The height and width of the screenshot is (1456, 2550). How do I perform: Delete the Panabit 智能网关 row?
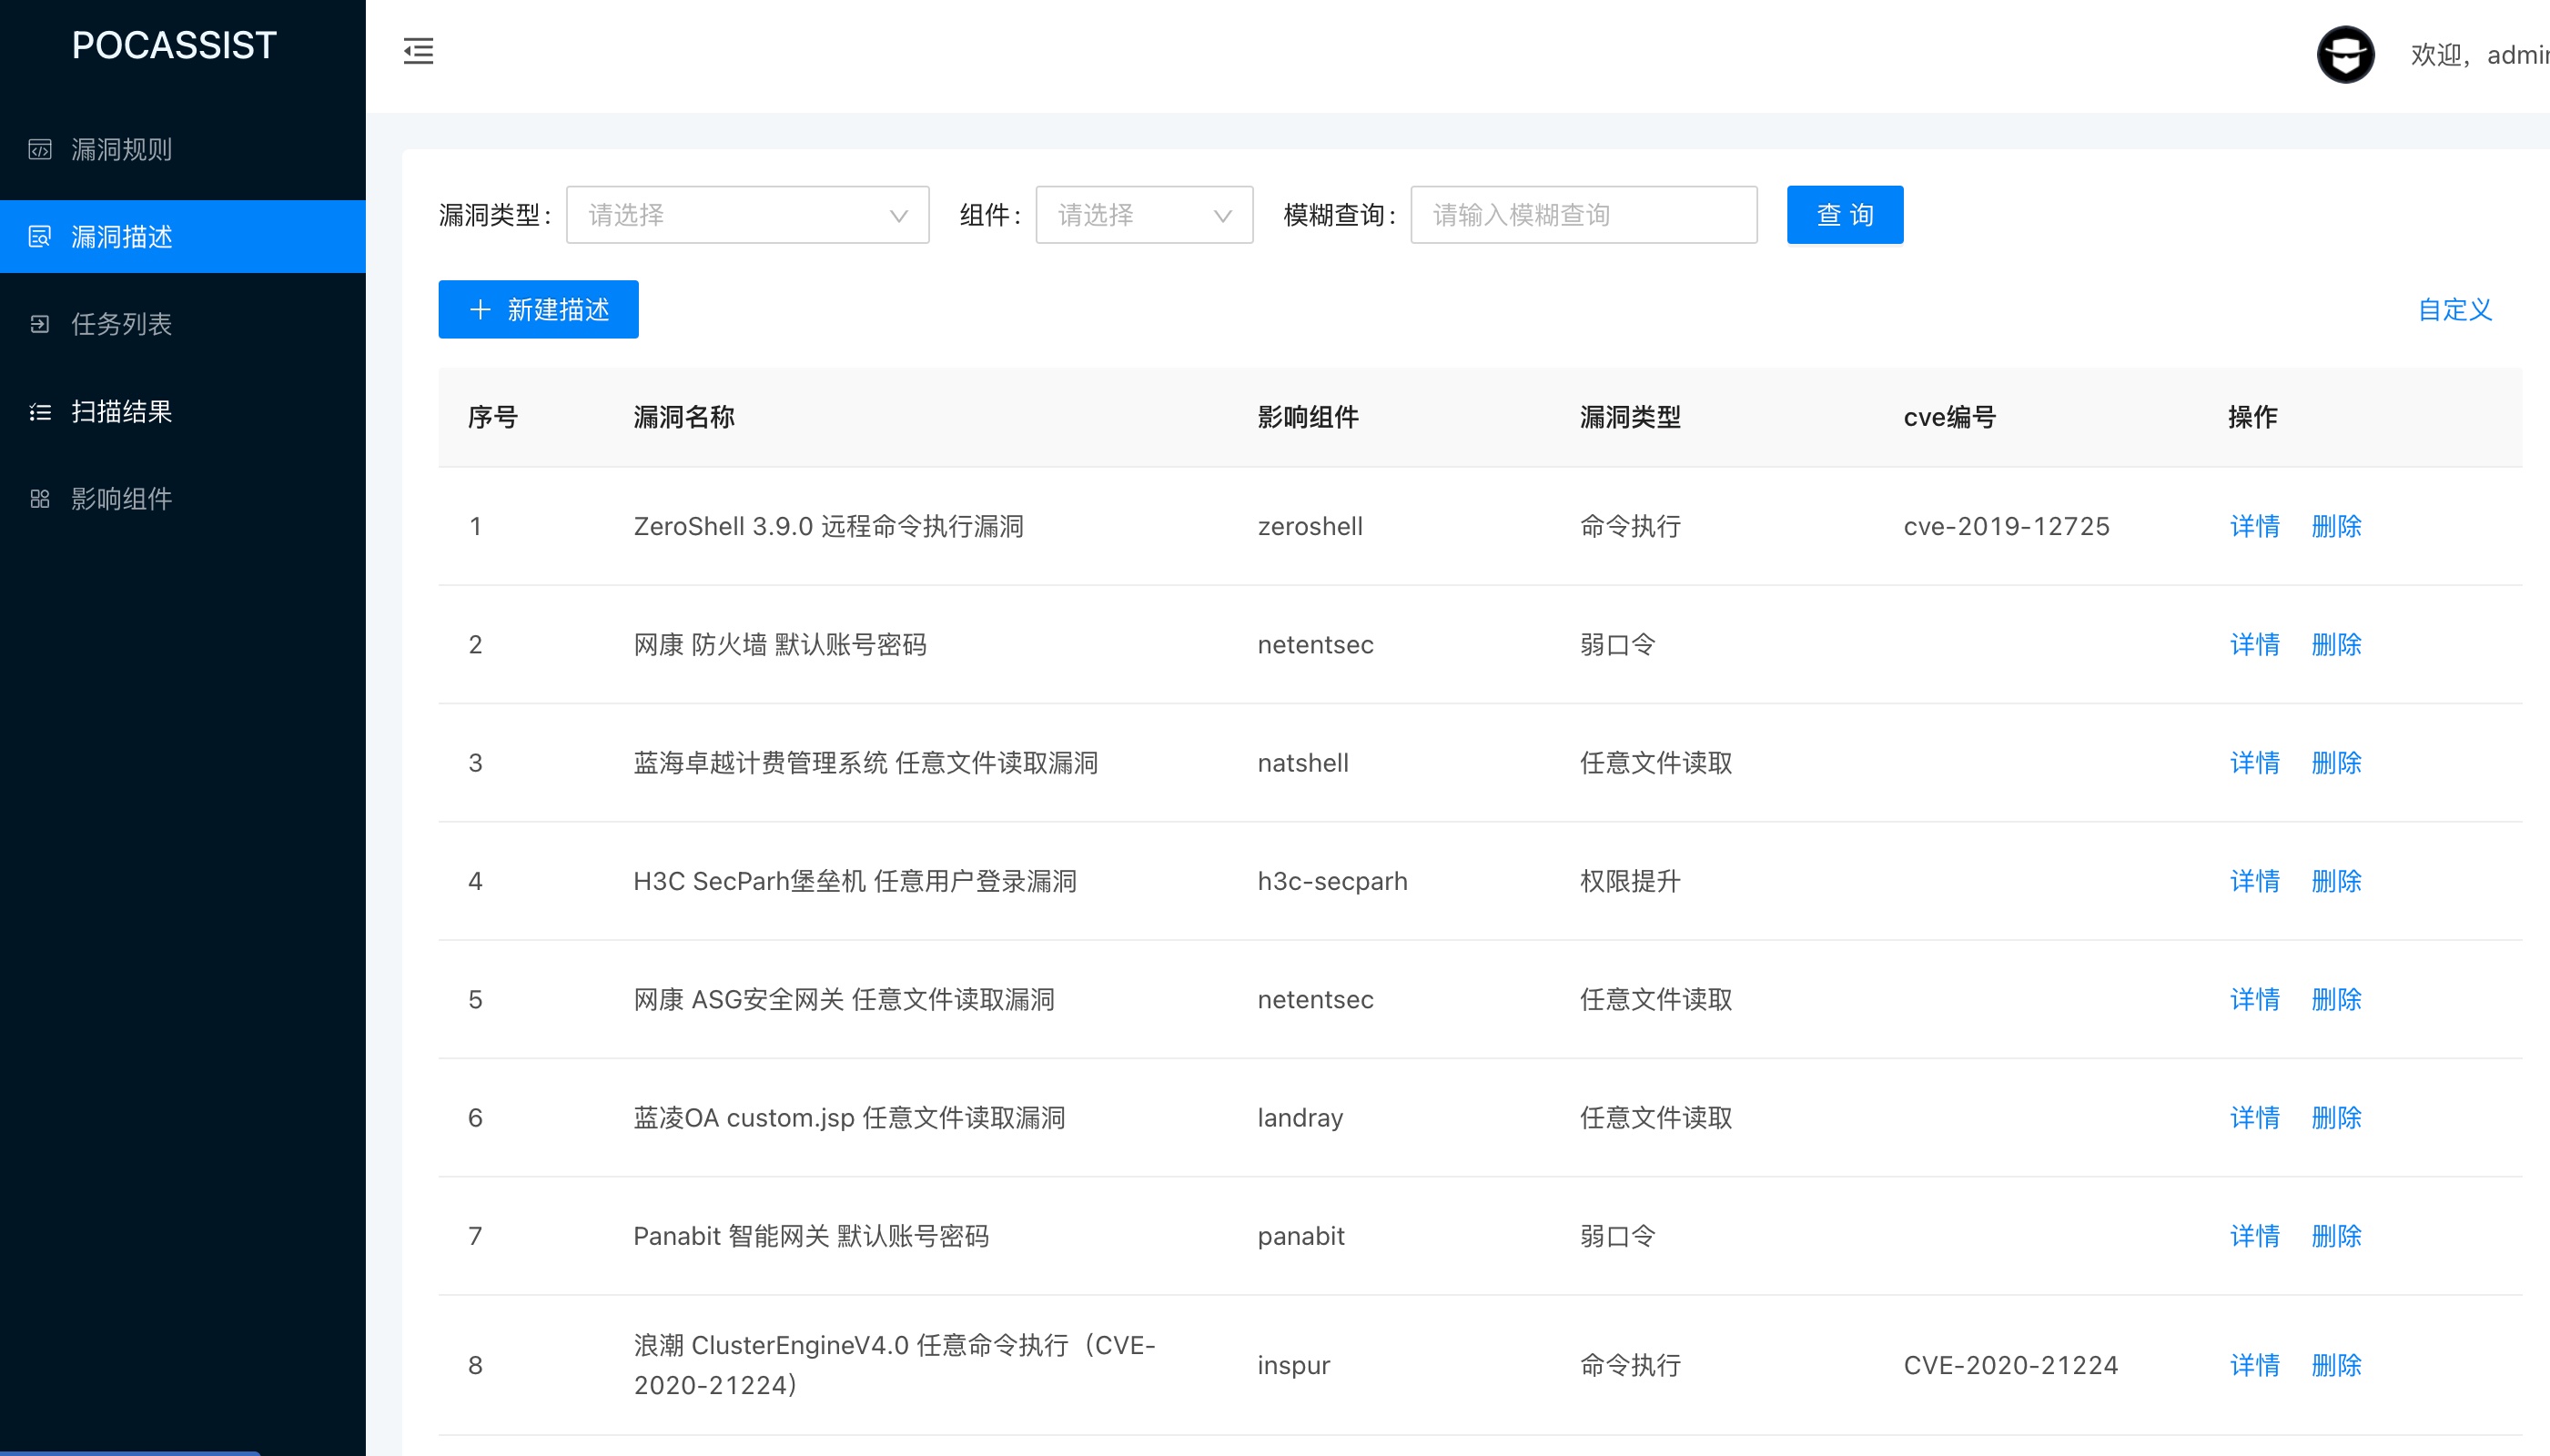[x=2335, y=1236]
